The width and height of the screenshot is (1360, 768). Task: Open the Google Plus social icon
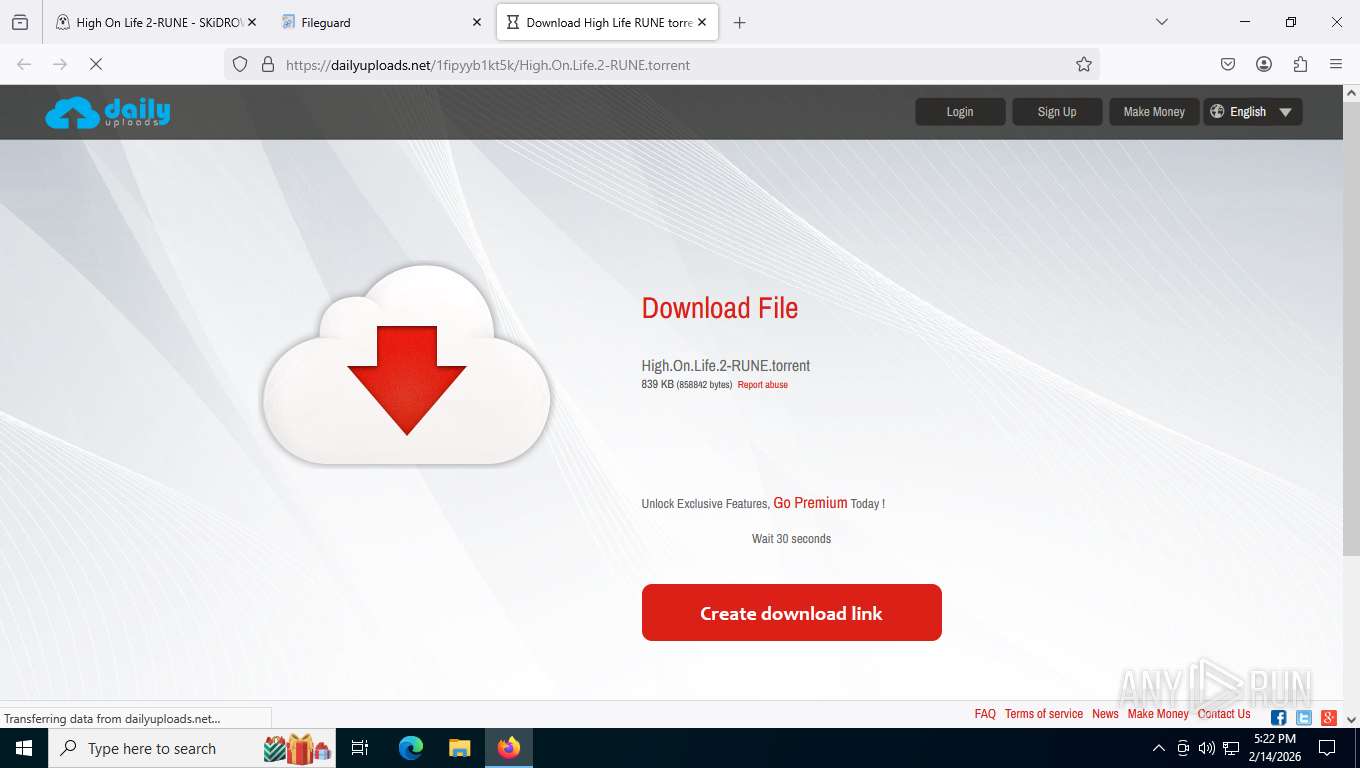coord(1329,717)
